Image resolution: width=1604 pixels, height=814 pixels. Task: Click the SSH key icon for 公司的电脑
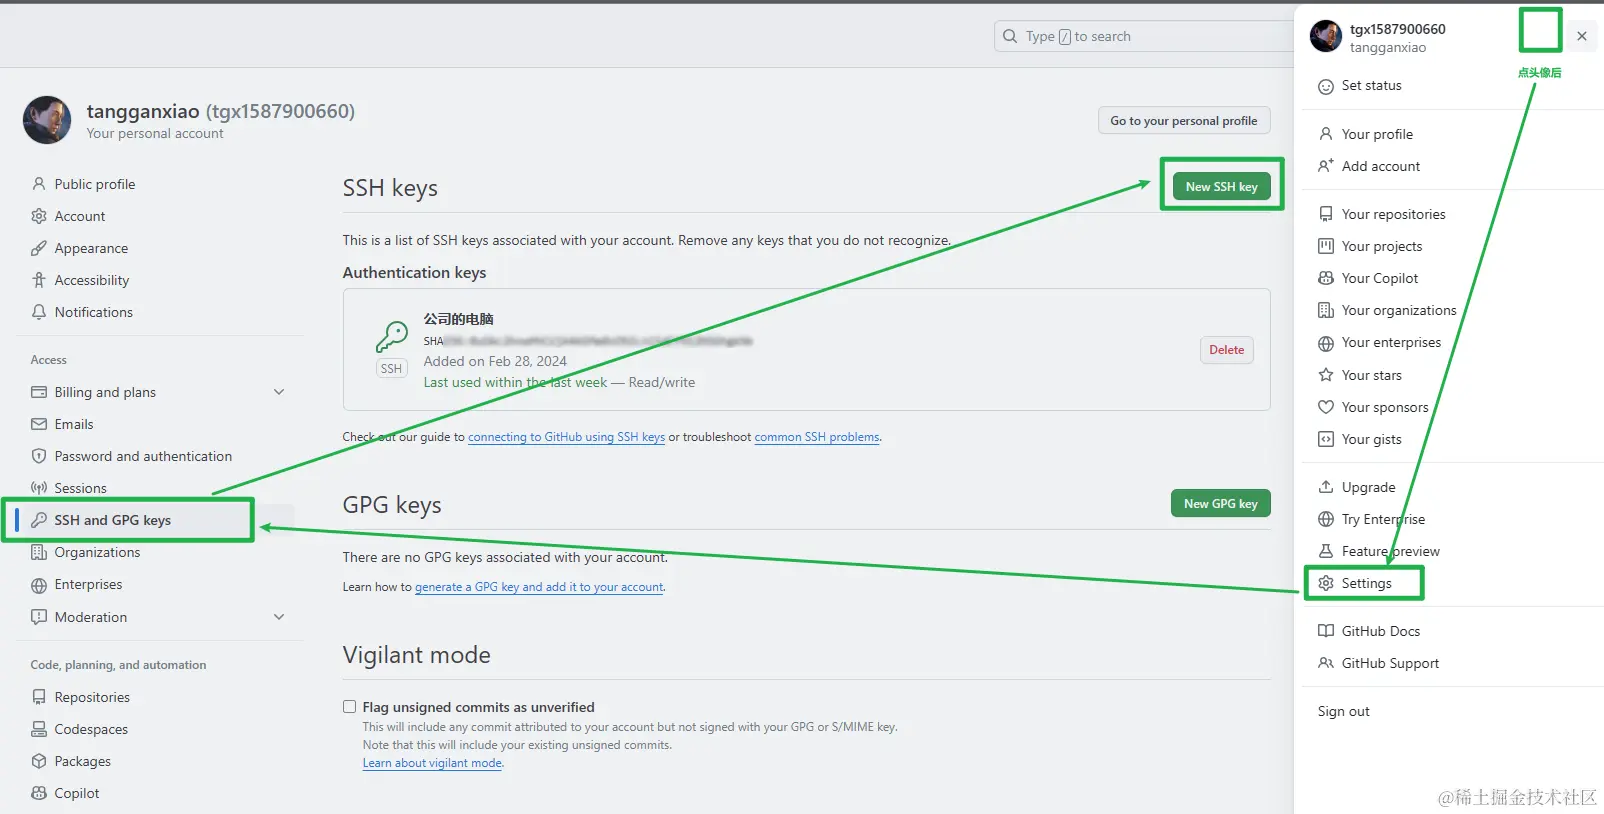pos(391,337)
